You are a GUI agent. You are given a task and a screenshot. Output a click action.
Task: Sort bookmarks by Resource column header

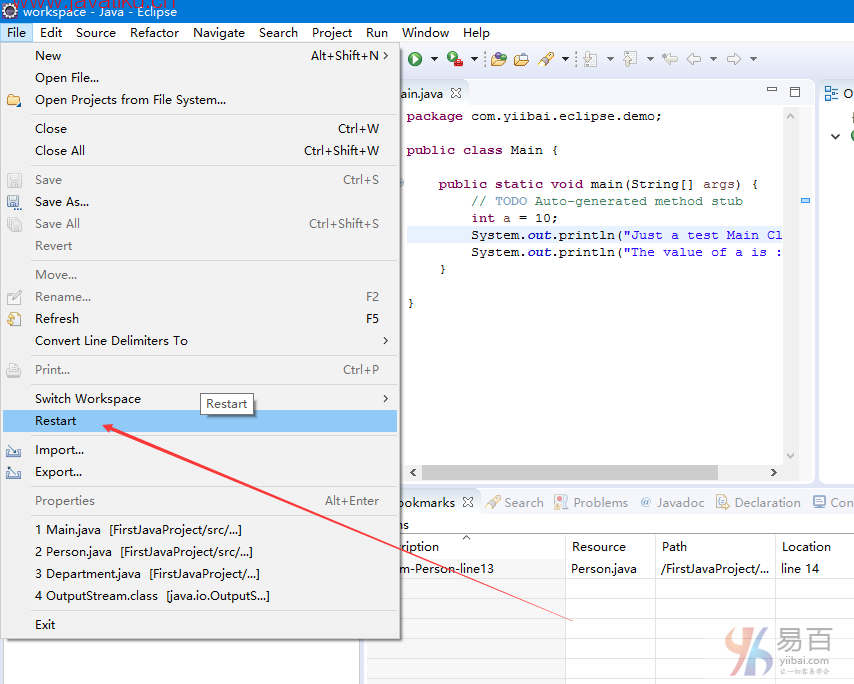click(x=611, y=547)
